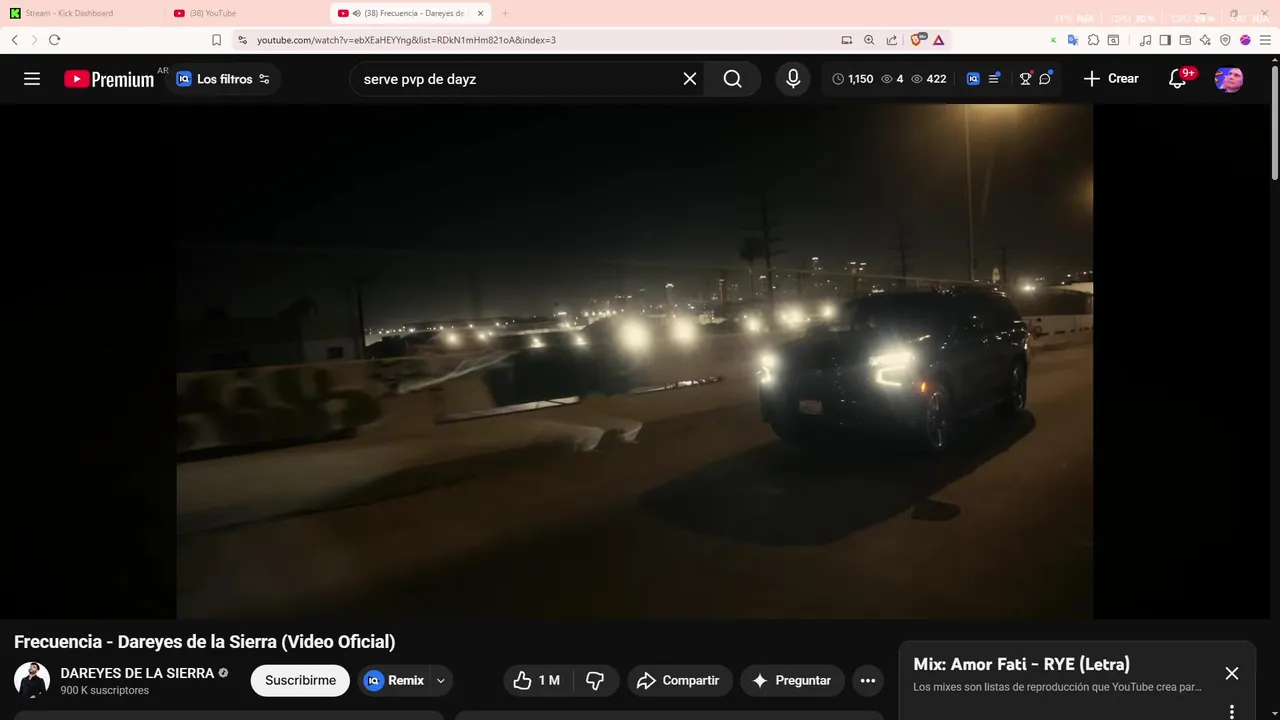The image size is (1280, 720).
Task: Open Leo AI sparkle icon in toolbar
Action: point(1205,40)
